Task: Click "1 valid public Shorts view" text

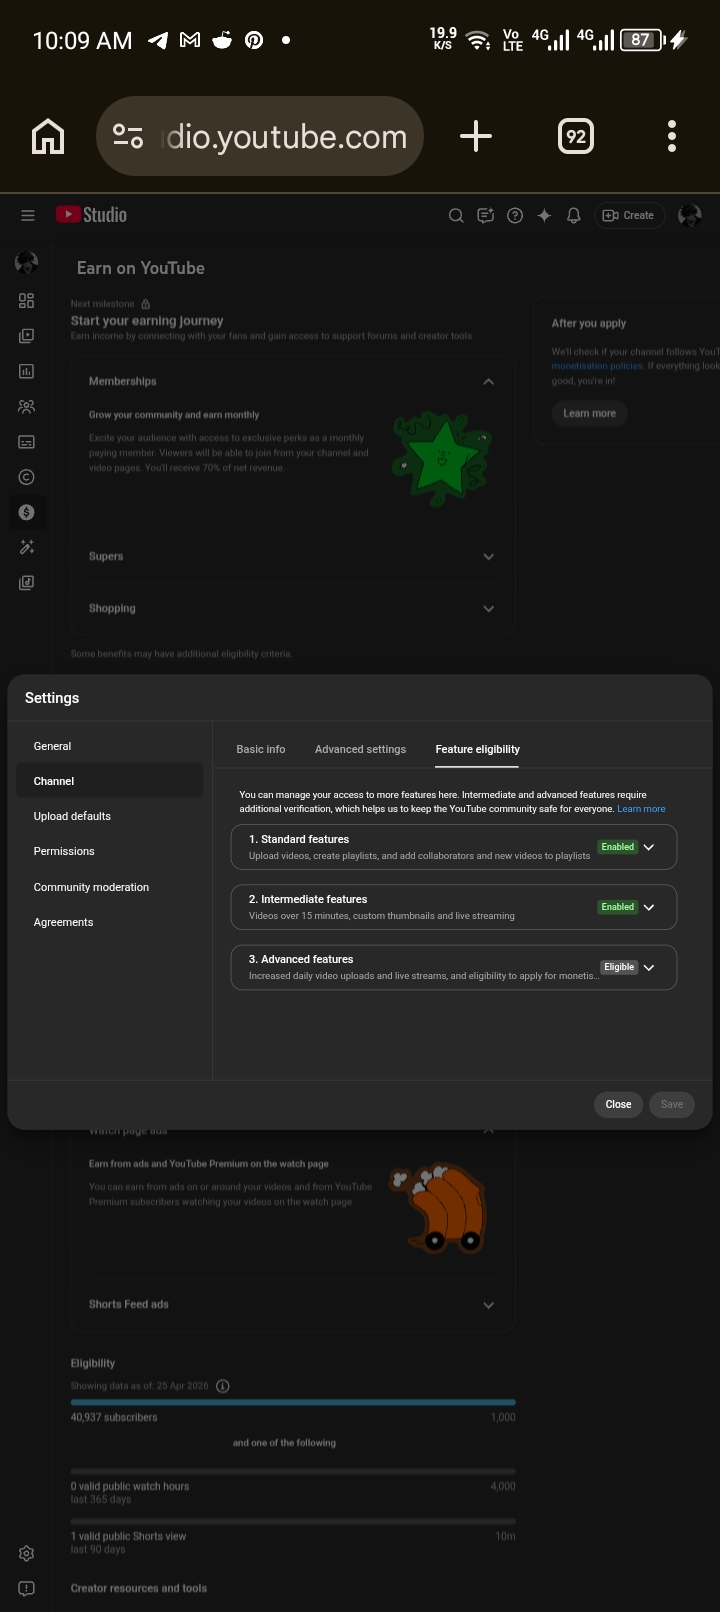Action: click(x=128, y=1536)
